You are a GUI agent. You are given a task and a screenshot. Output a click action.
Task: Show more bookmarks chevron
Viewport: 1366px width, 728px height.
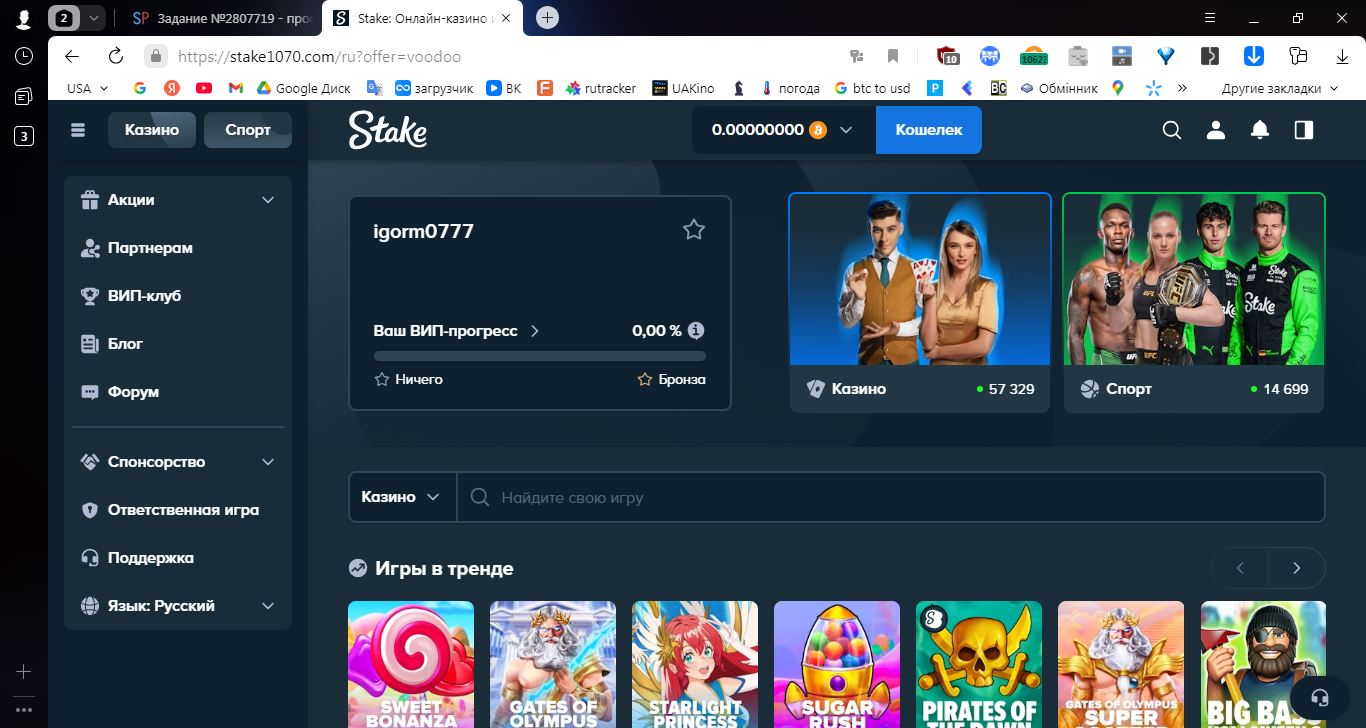[1183, 88]
